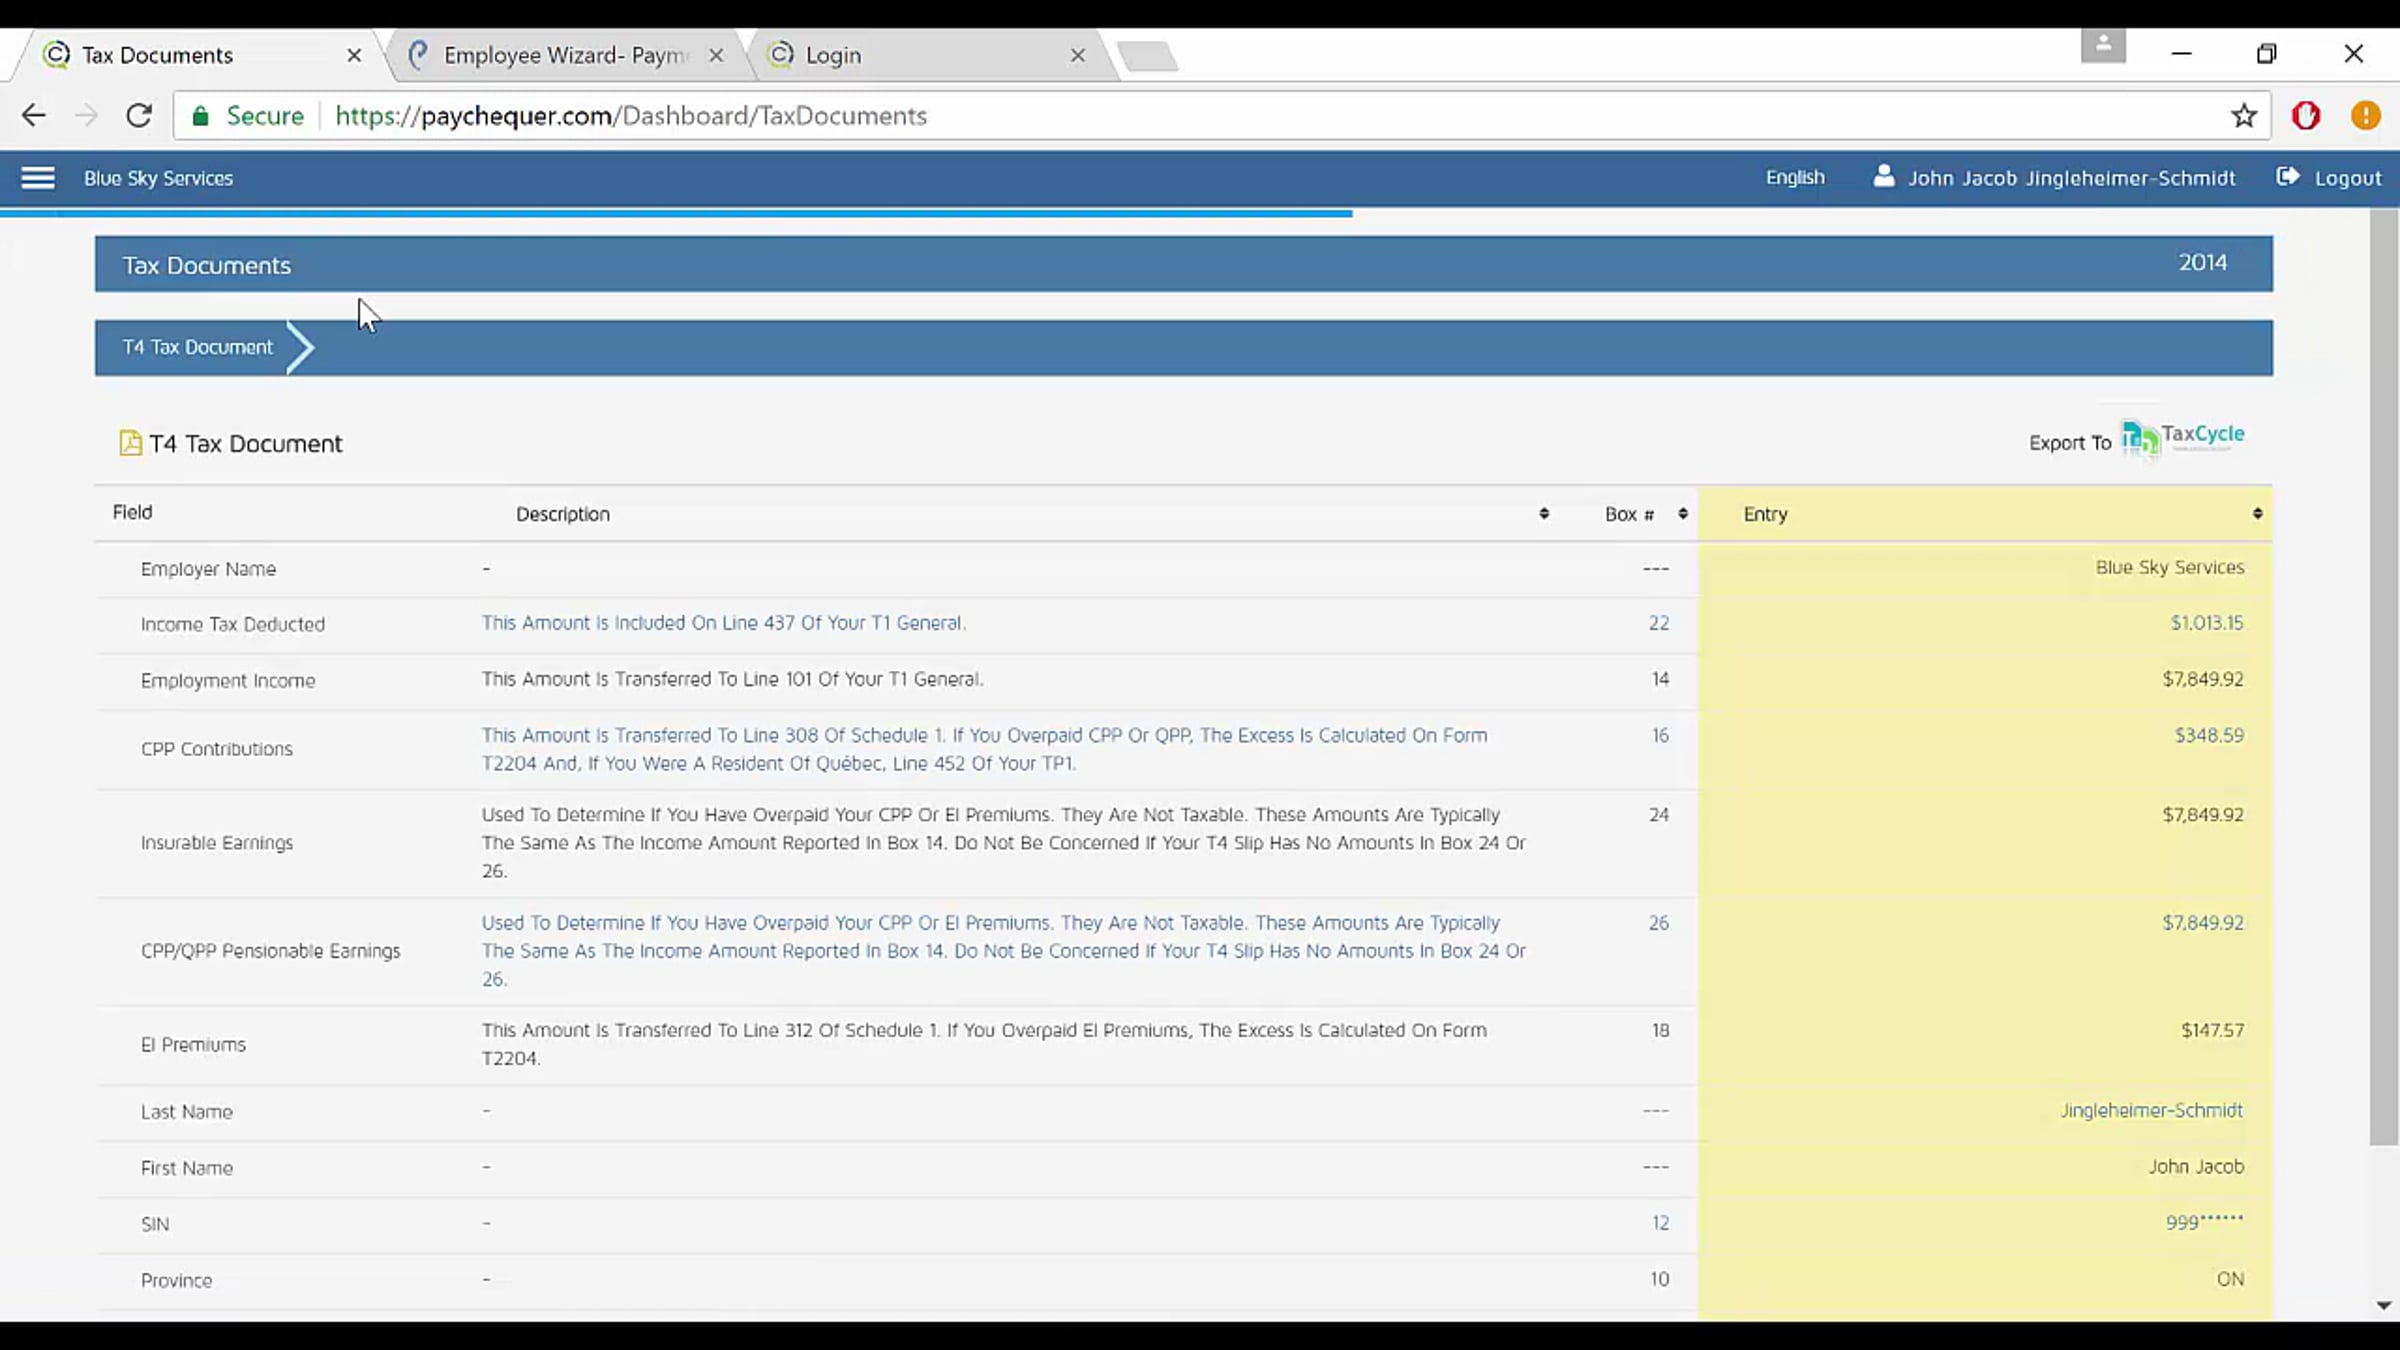Click the EI Premiums row label
This screenshot has height=1350, width=2400.
[x=193, y=1044]
